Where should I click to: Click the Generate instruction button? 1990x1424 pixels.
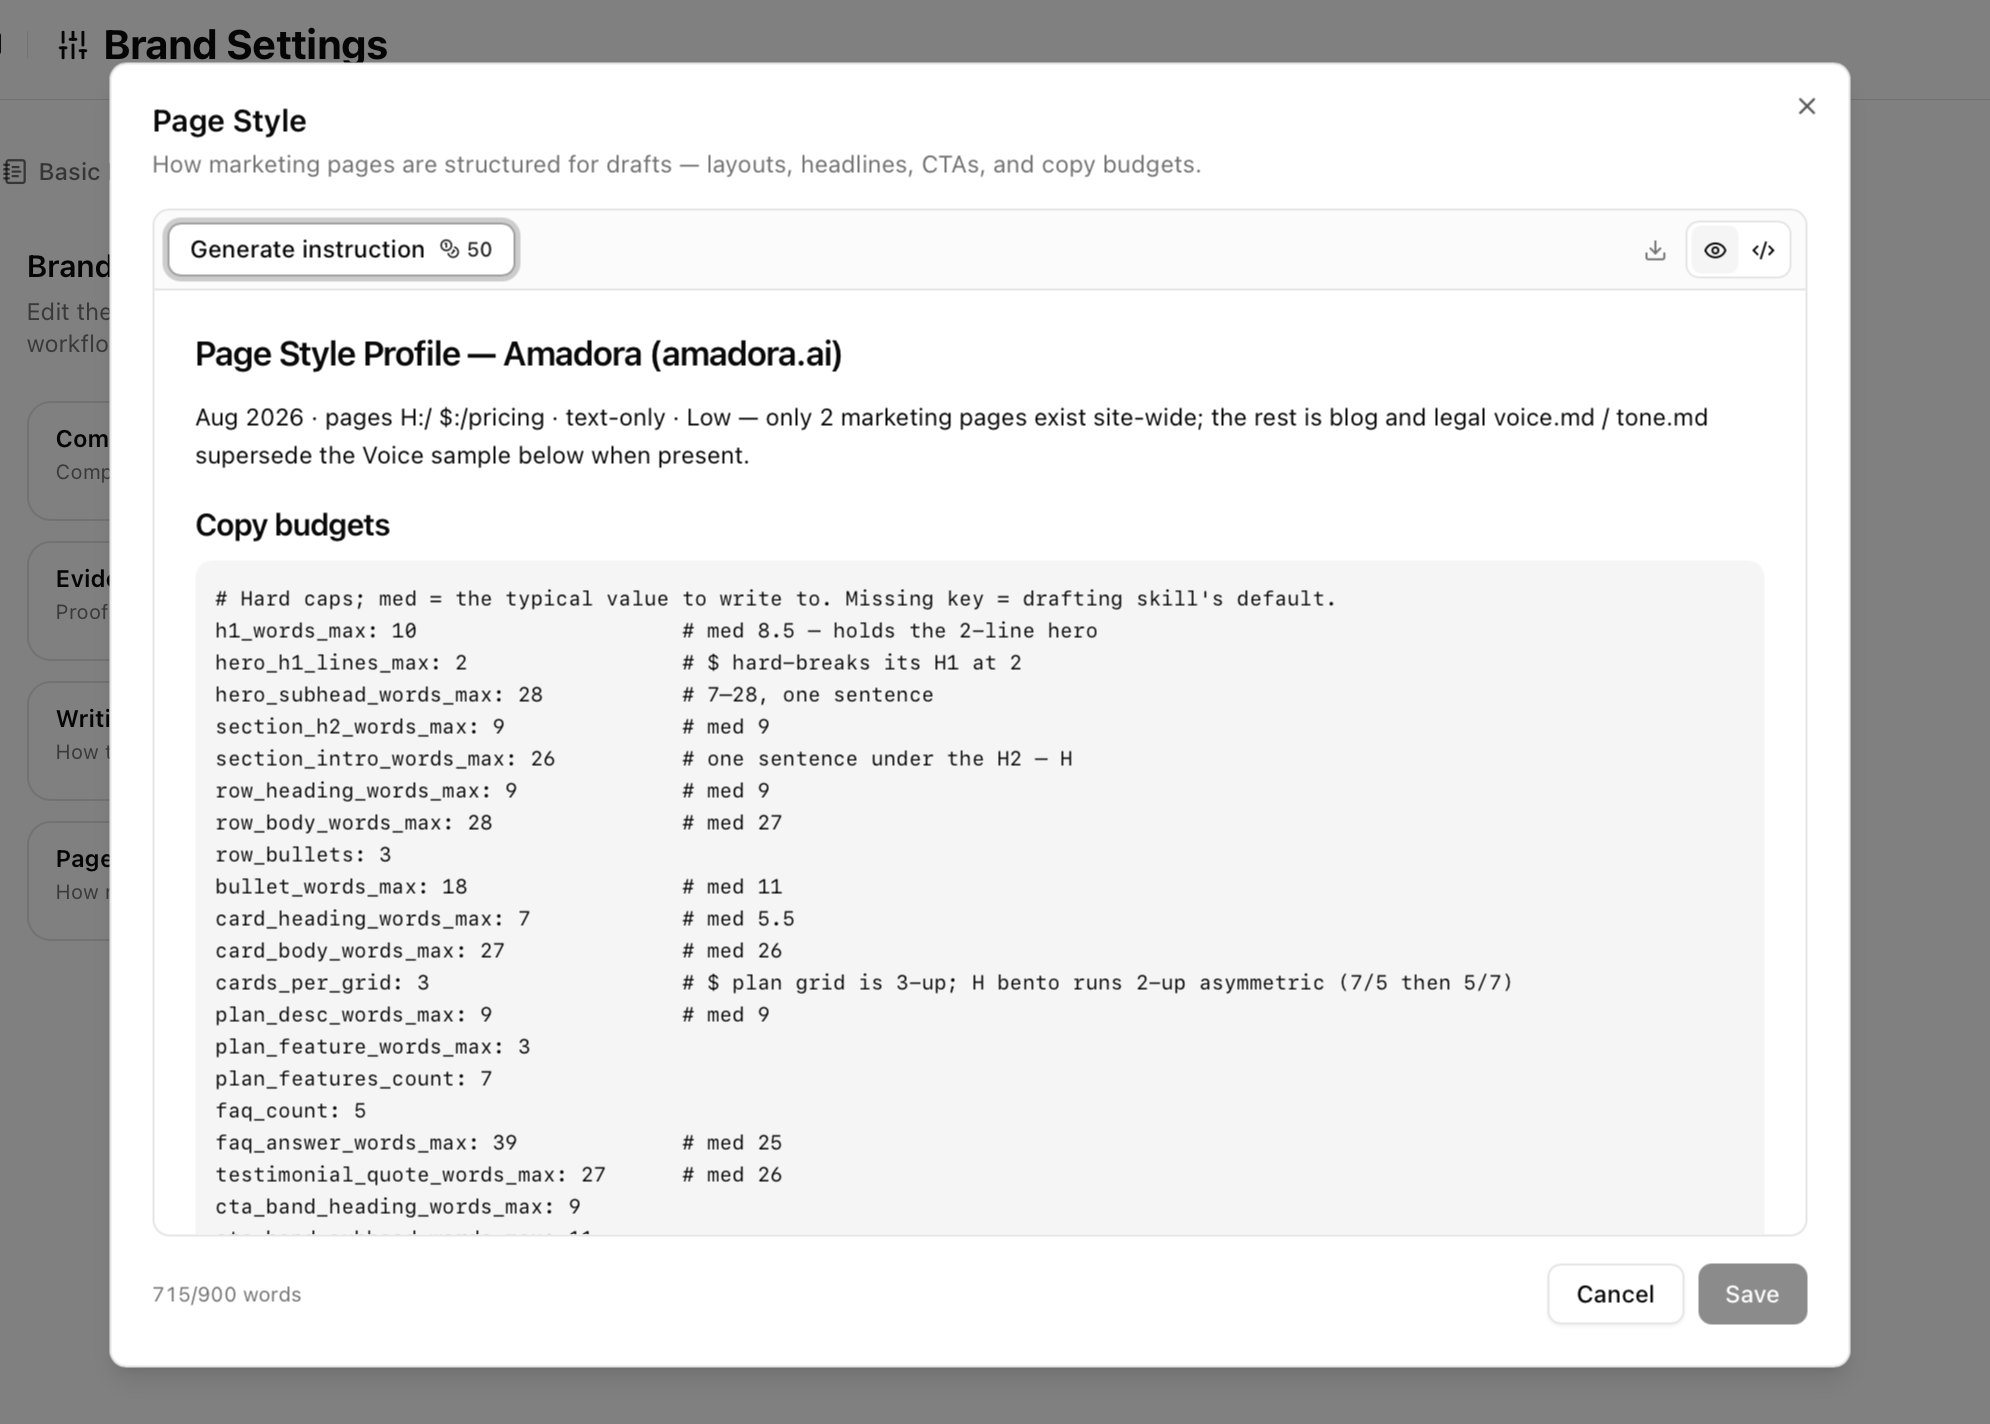click(x=341, y=249)
